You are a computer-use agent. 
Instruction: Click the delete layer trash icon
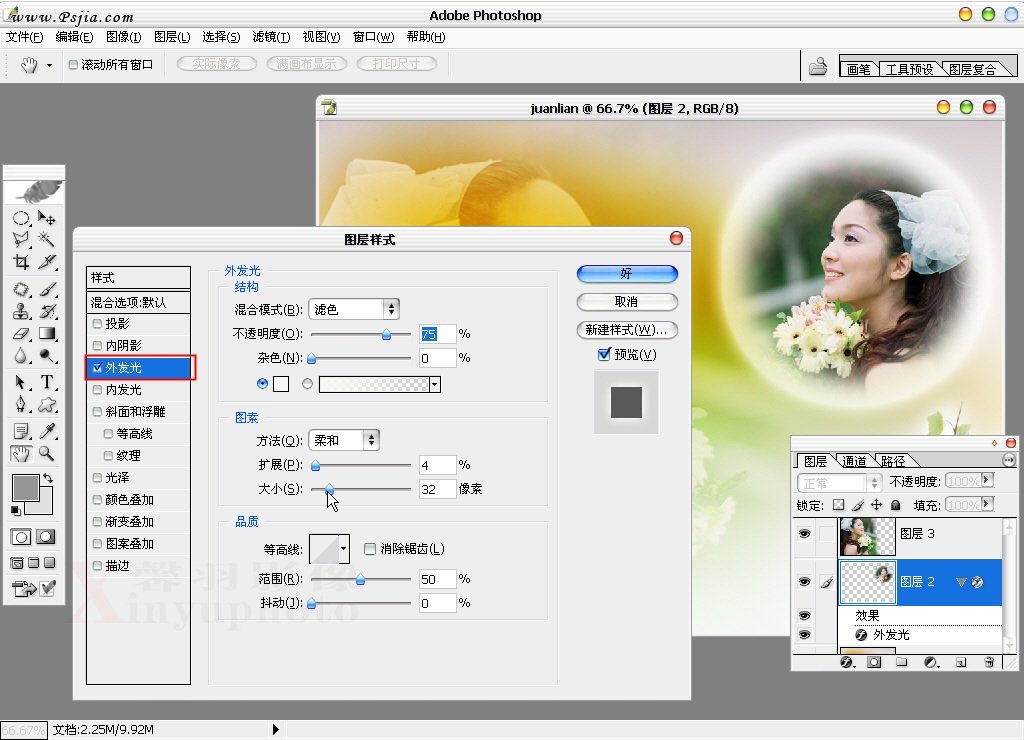[989, 662]
